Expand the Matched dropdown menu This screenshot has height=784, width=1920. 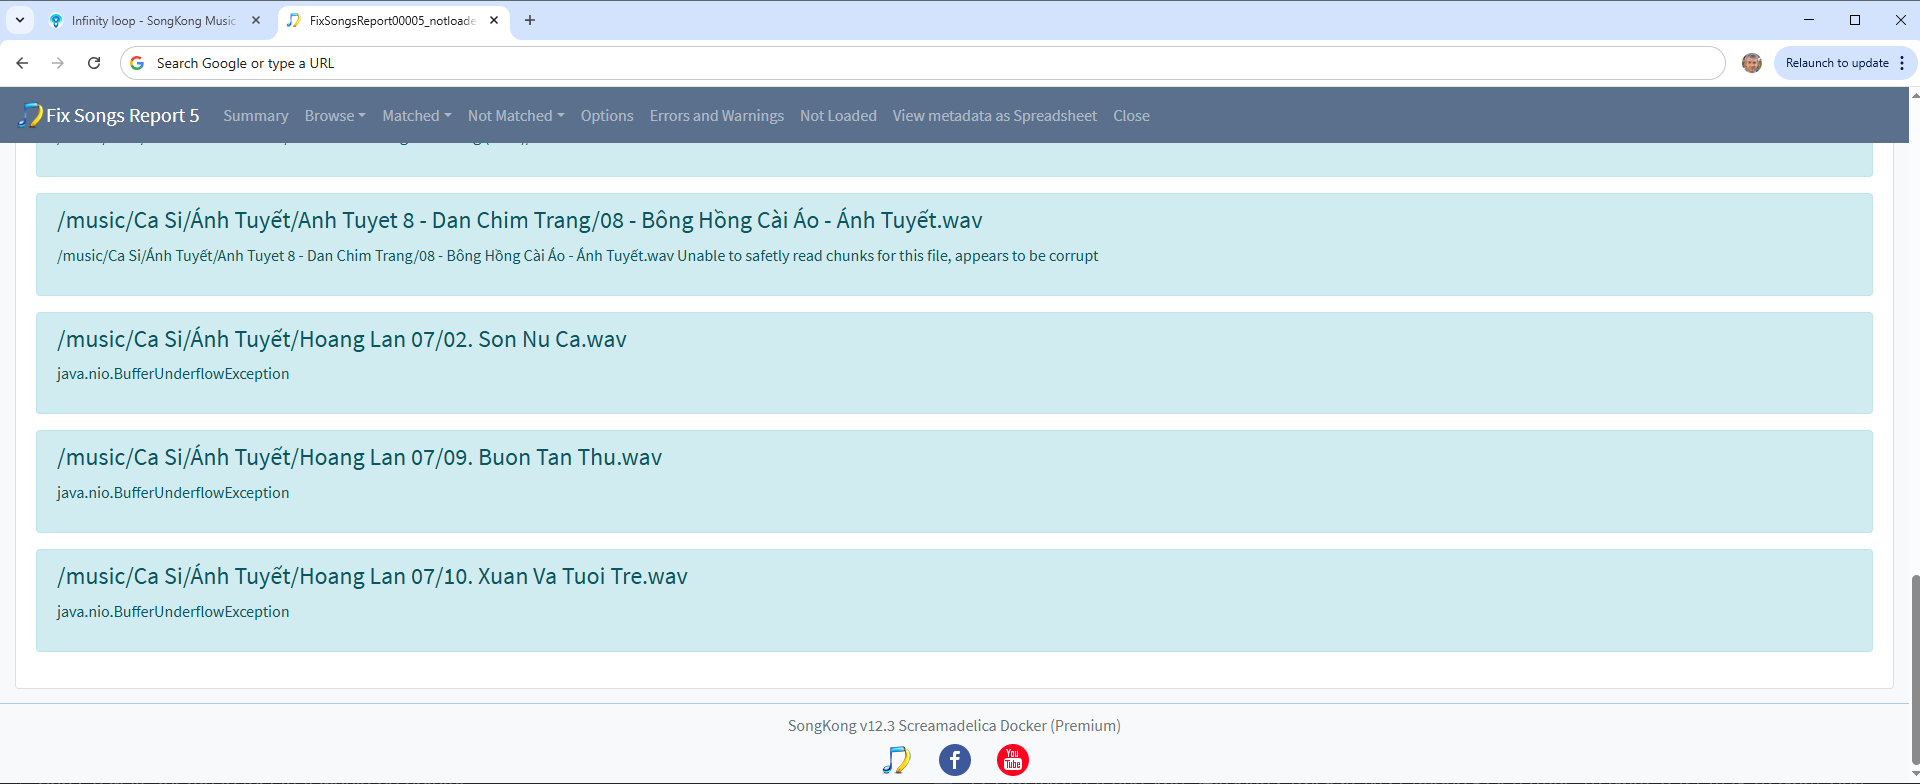pyautogui.click(x=416, y=116)
